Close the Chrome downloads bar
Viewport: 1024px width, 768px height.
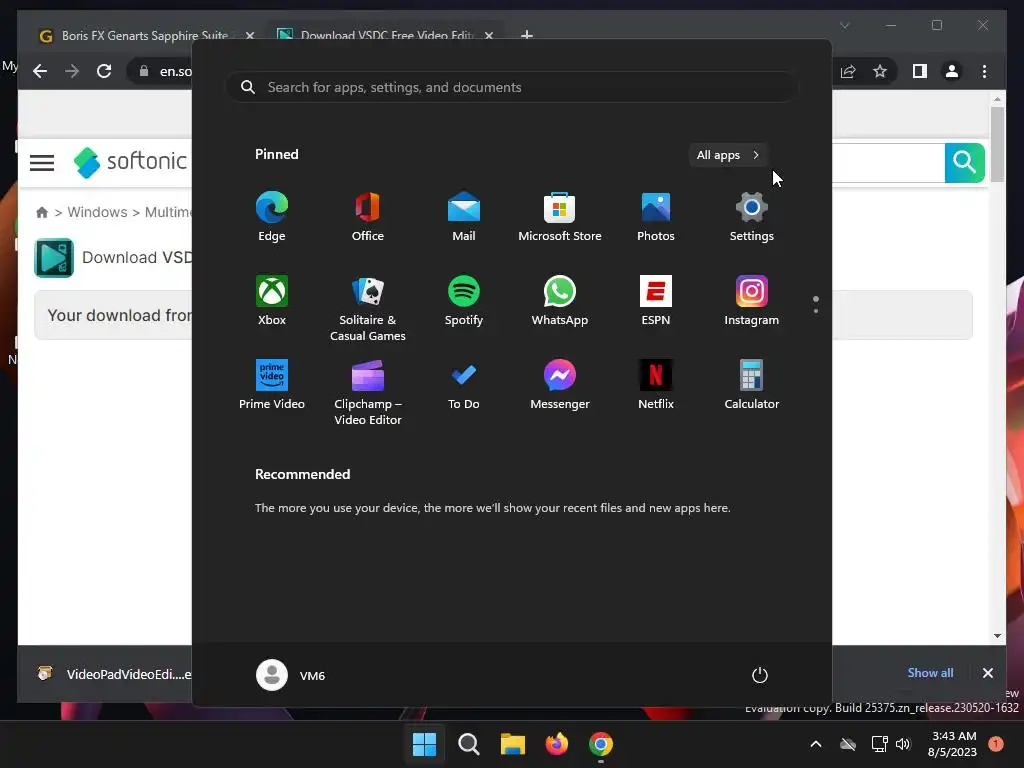click(x=987, y=673)
